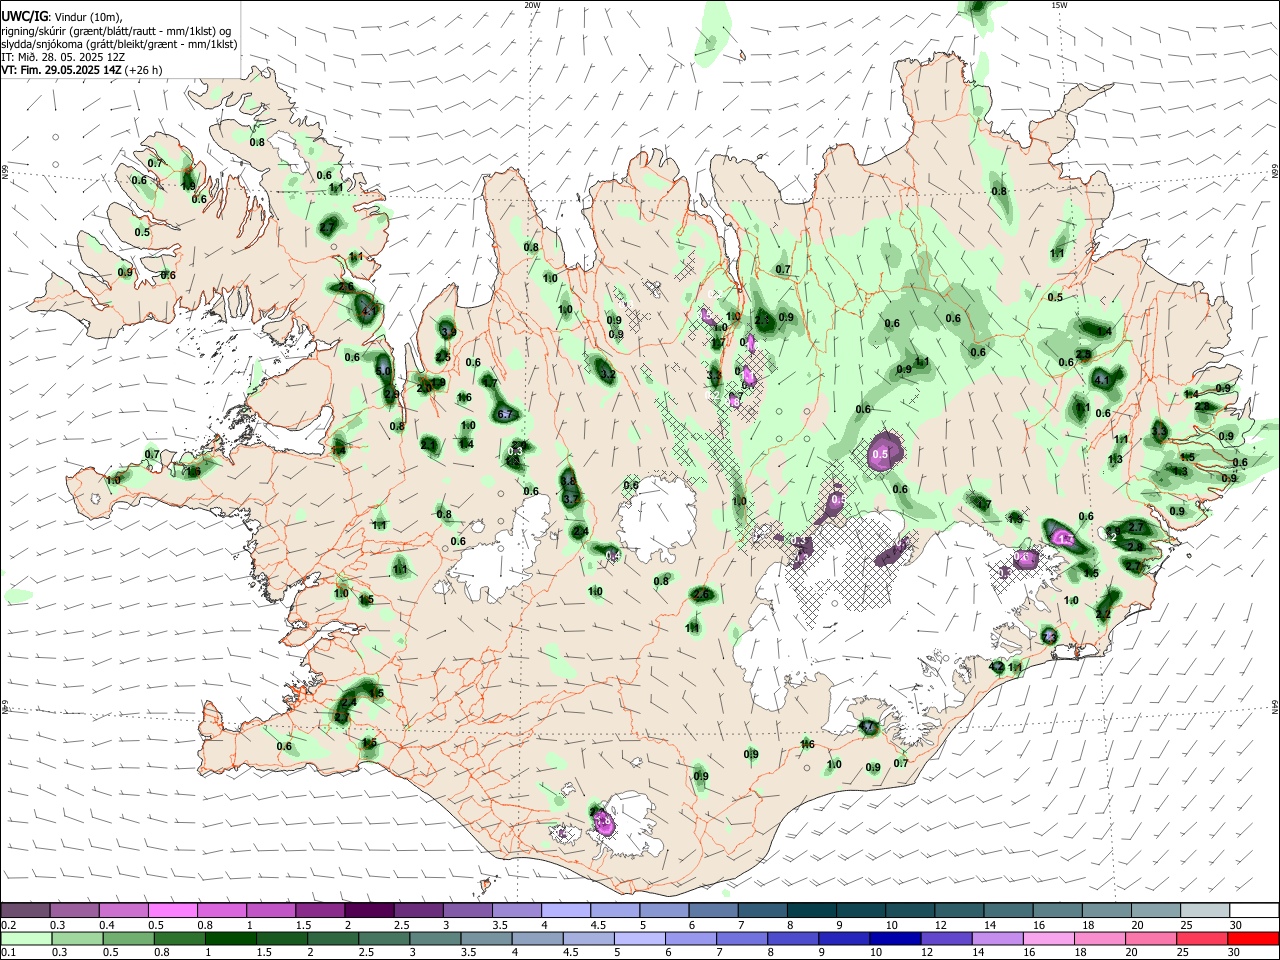Viewport: 1280px width, 960px height.
Task: Click the 15W longitude label at top
Action: (1059, 5)
